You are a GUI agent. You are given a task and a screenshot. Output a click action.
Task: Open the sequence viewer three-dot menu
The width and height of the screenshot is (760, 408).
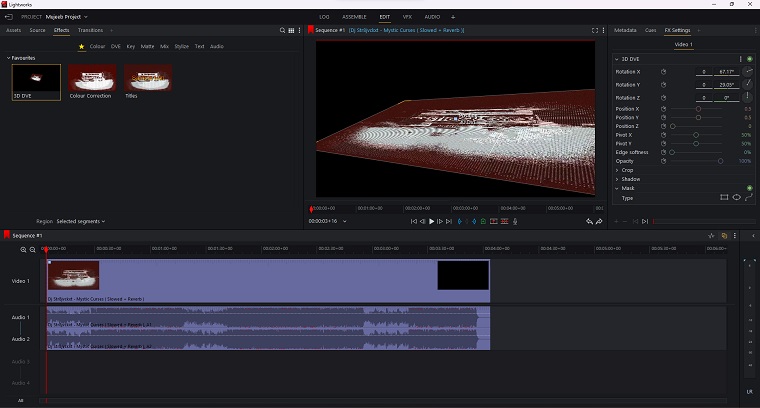click(603, 31)
